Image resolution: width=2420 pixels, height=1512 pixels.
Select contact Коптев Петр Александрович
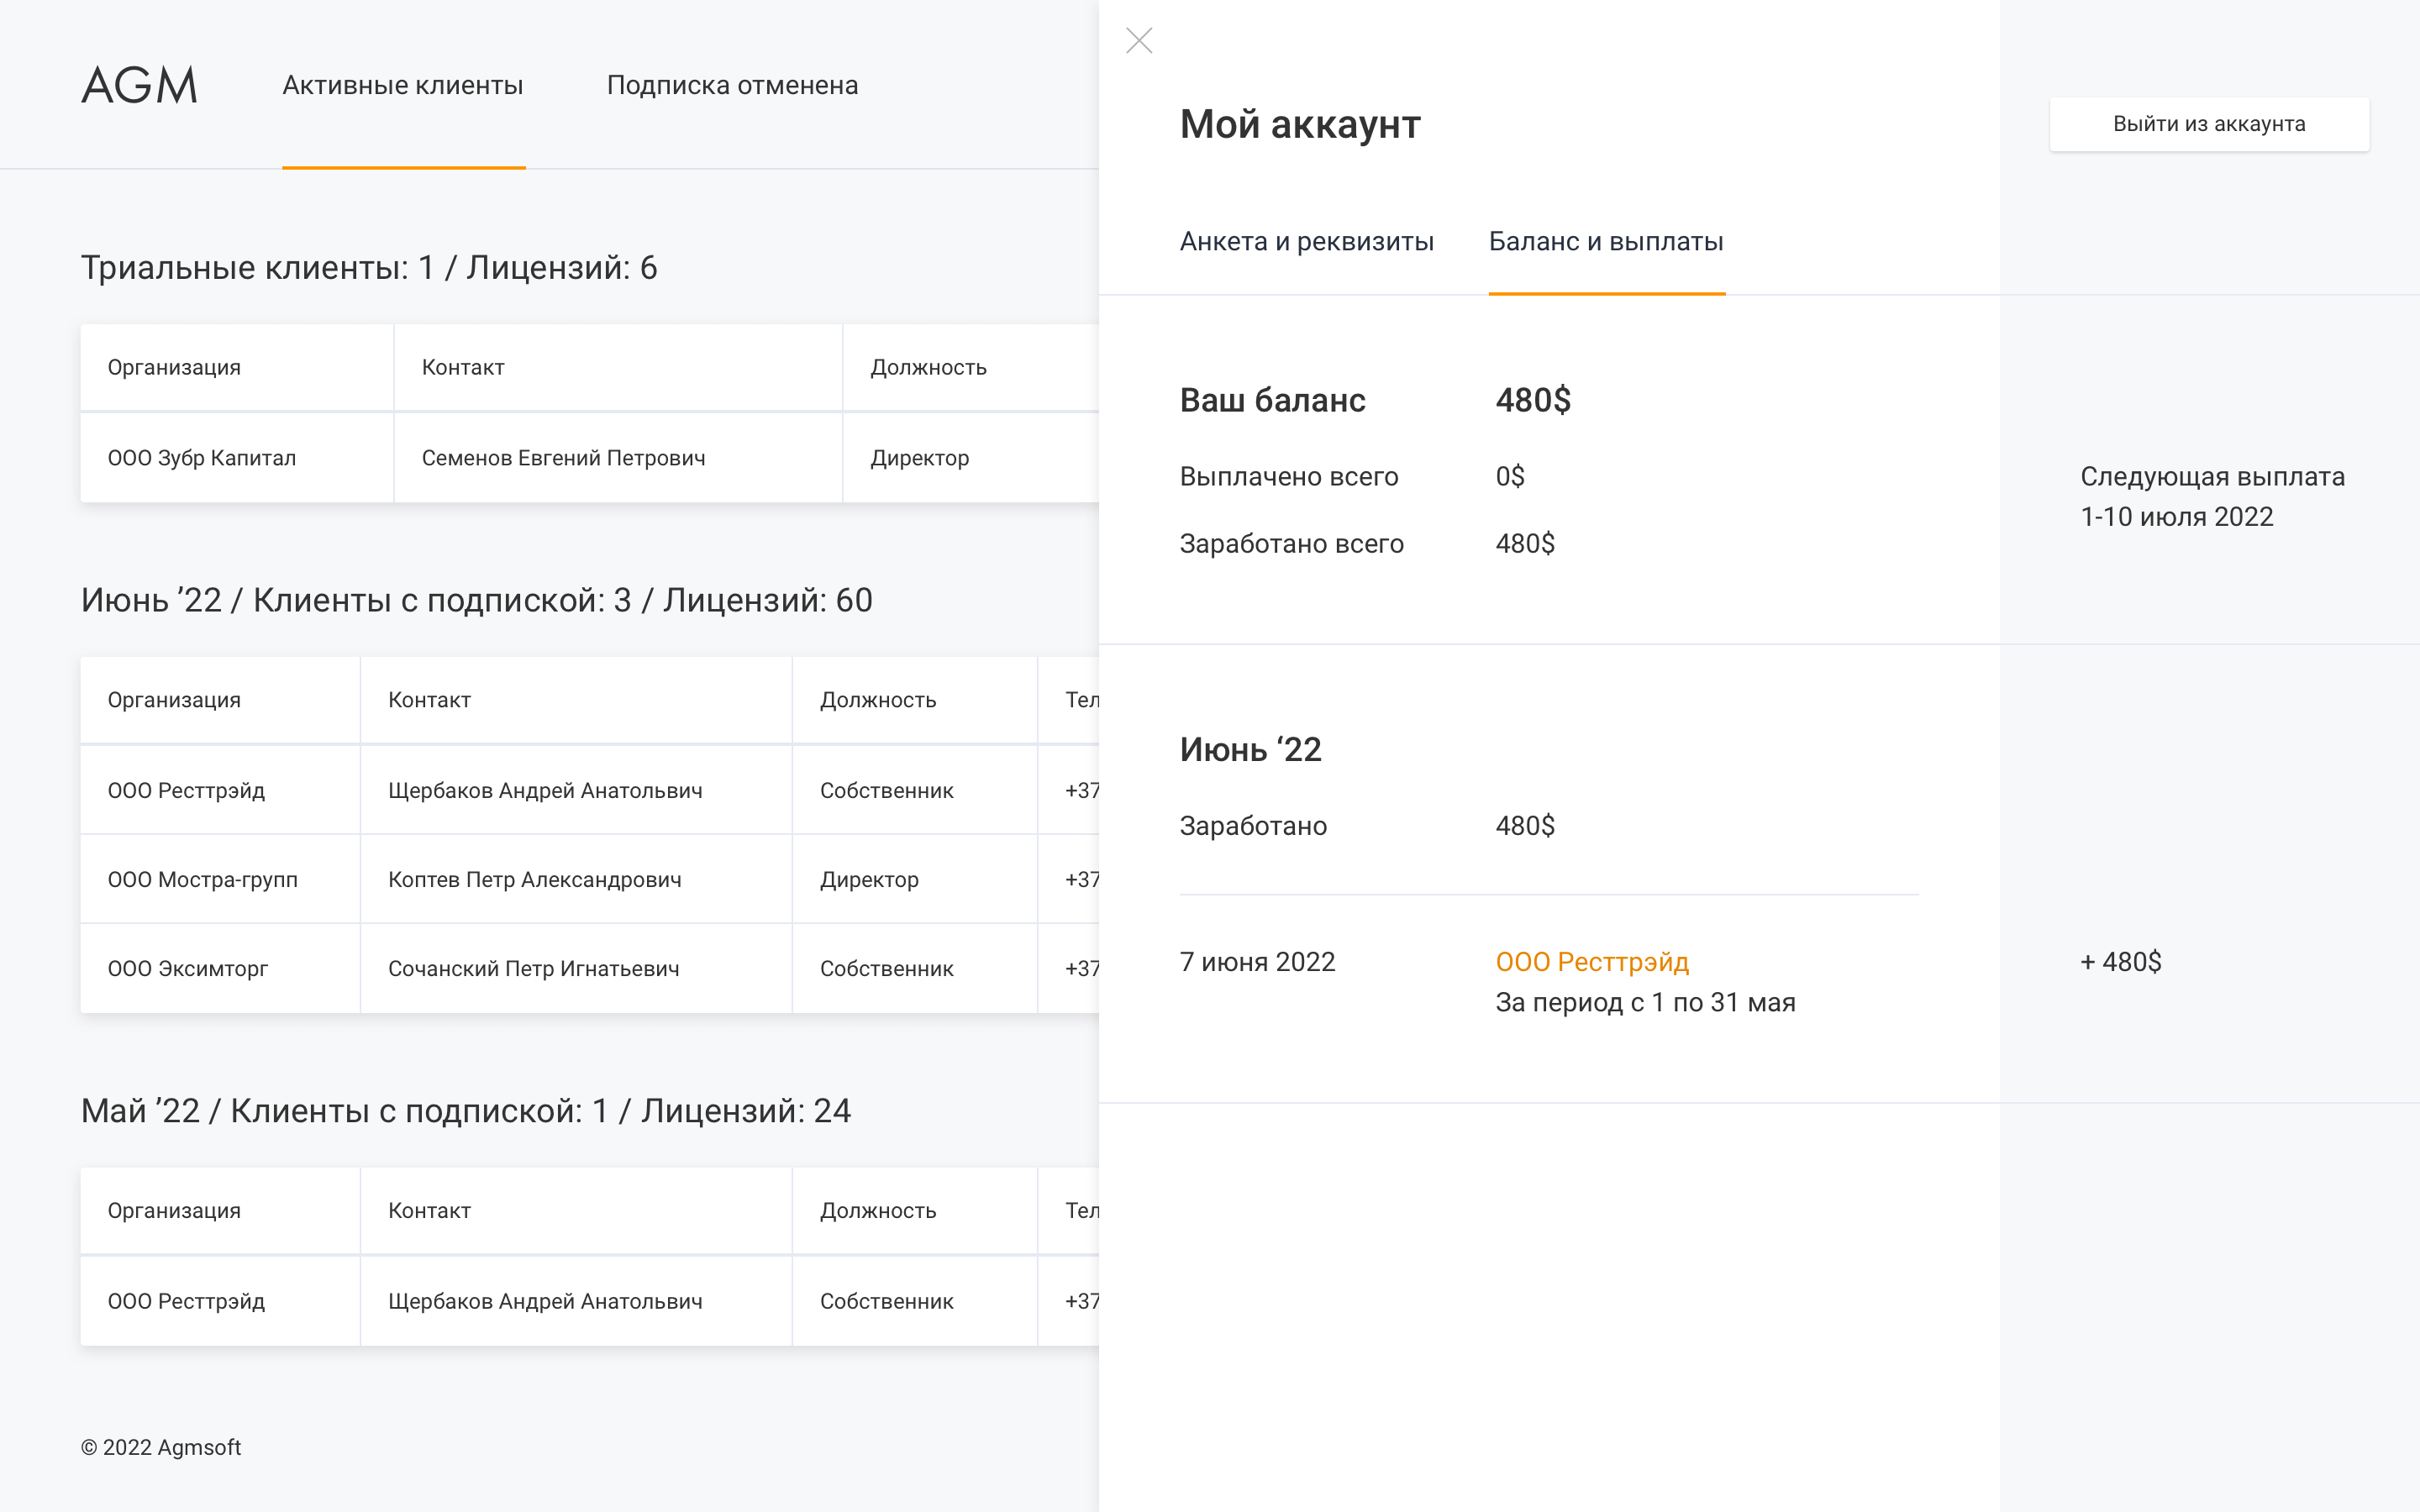coord(535,880)
